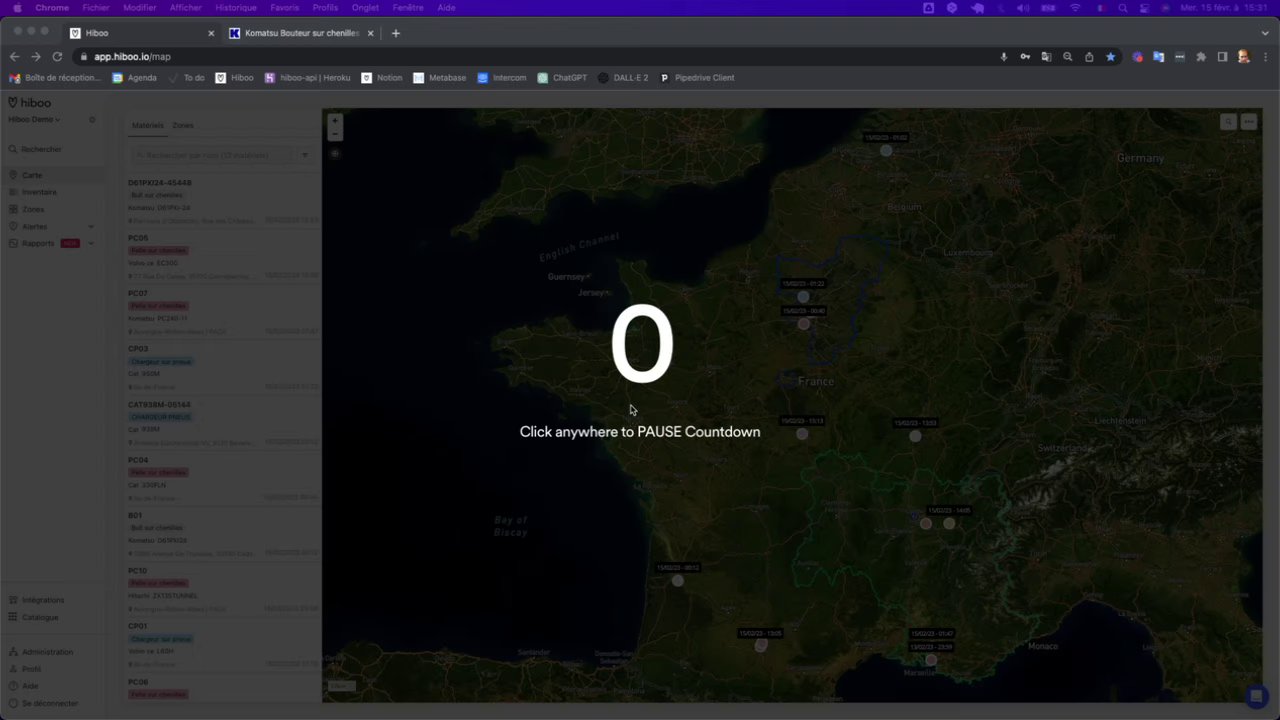This screenshot has width=1280, height=720.
Task: Open the Historique menu in the menu bar
Action: (236, 8)
